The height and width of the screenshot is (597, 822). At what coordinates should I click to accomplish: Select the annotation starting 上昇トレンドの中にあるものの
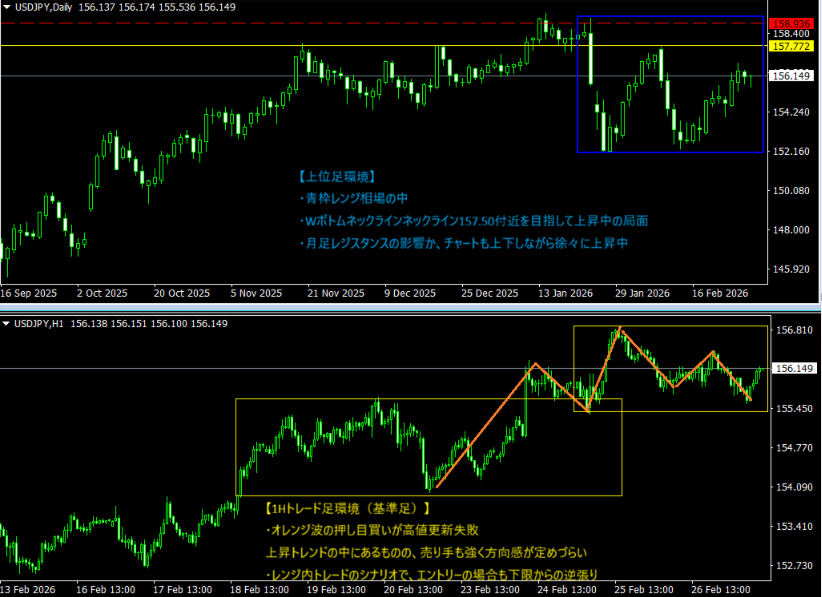(x=426, y=552)
